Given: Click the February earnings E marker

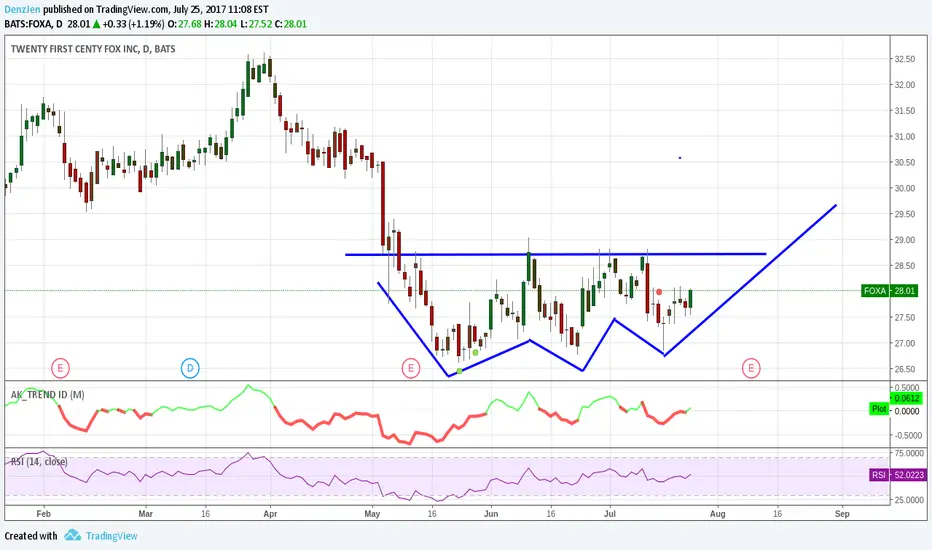Looking at the screenshot, I should click(x=60, y=368).
